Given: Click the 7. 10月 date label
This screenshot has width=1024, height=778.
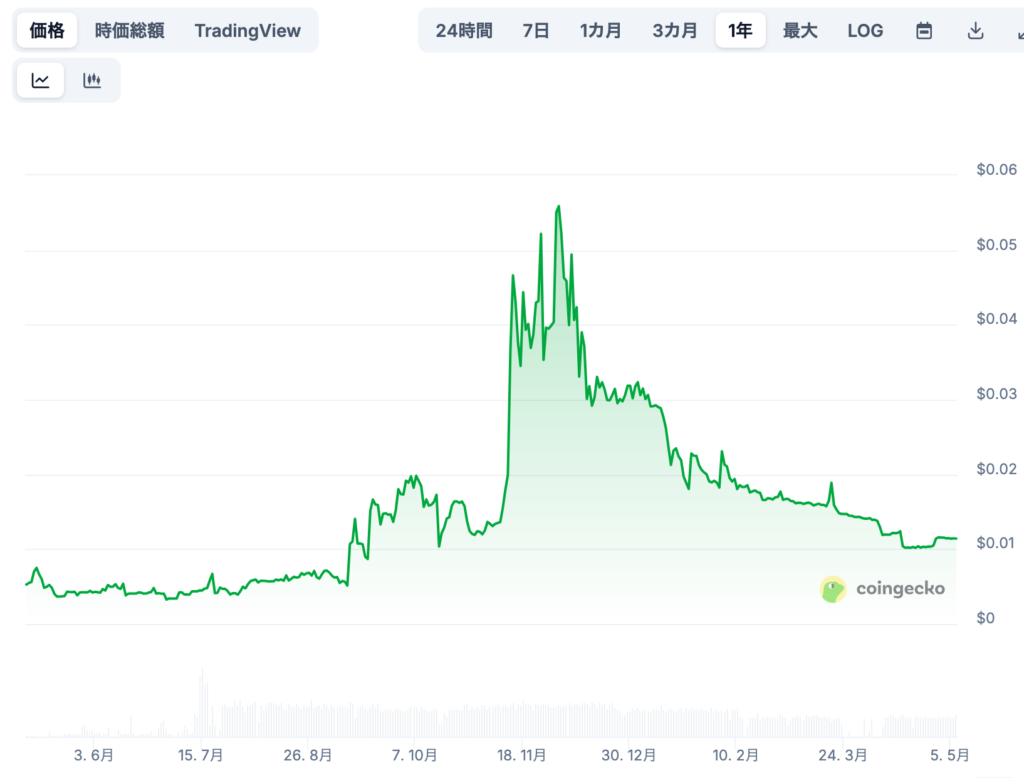Looking at the screenshot, I should (415, 756).
